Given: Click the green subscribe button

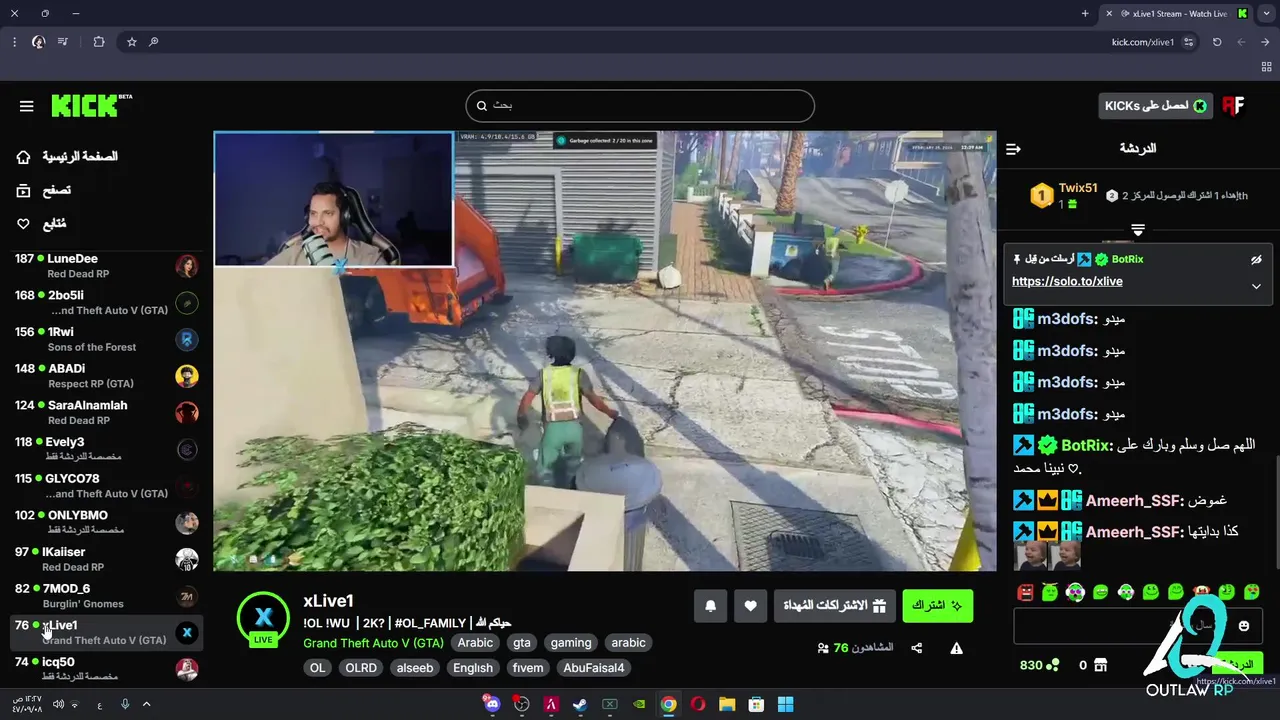Looking at the screenshot, I should pos(938,606).
